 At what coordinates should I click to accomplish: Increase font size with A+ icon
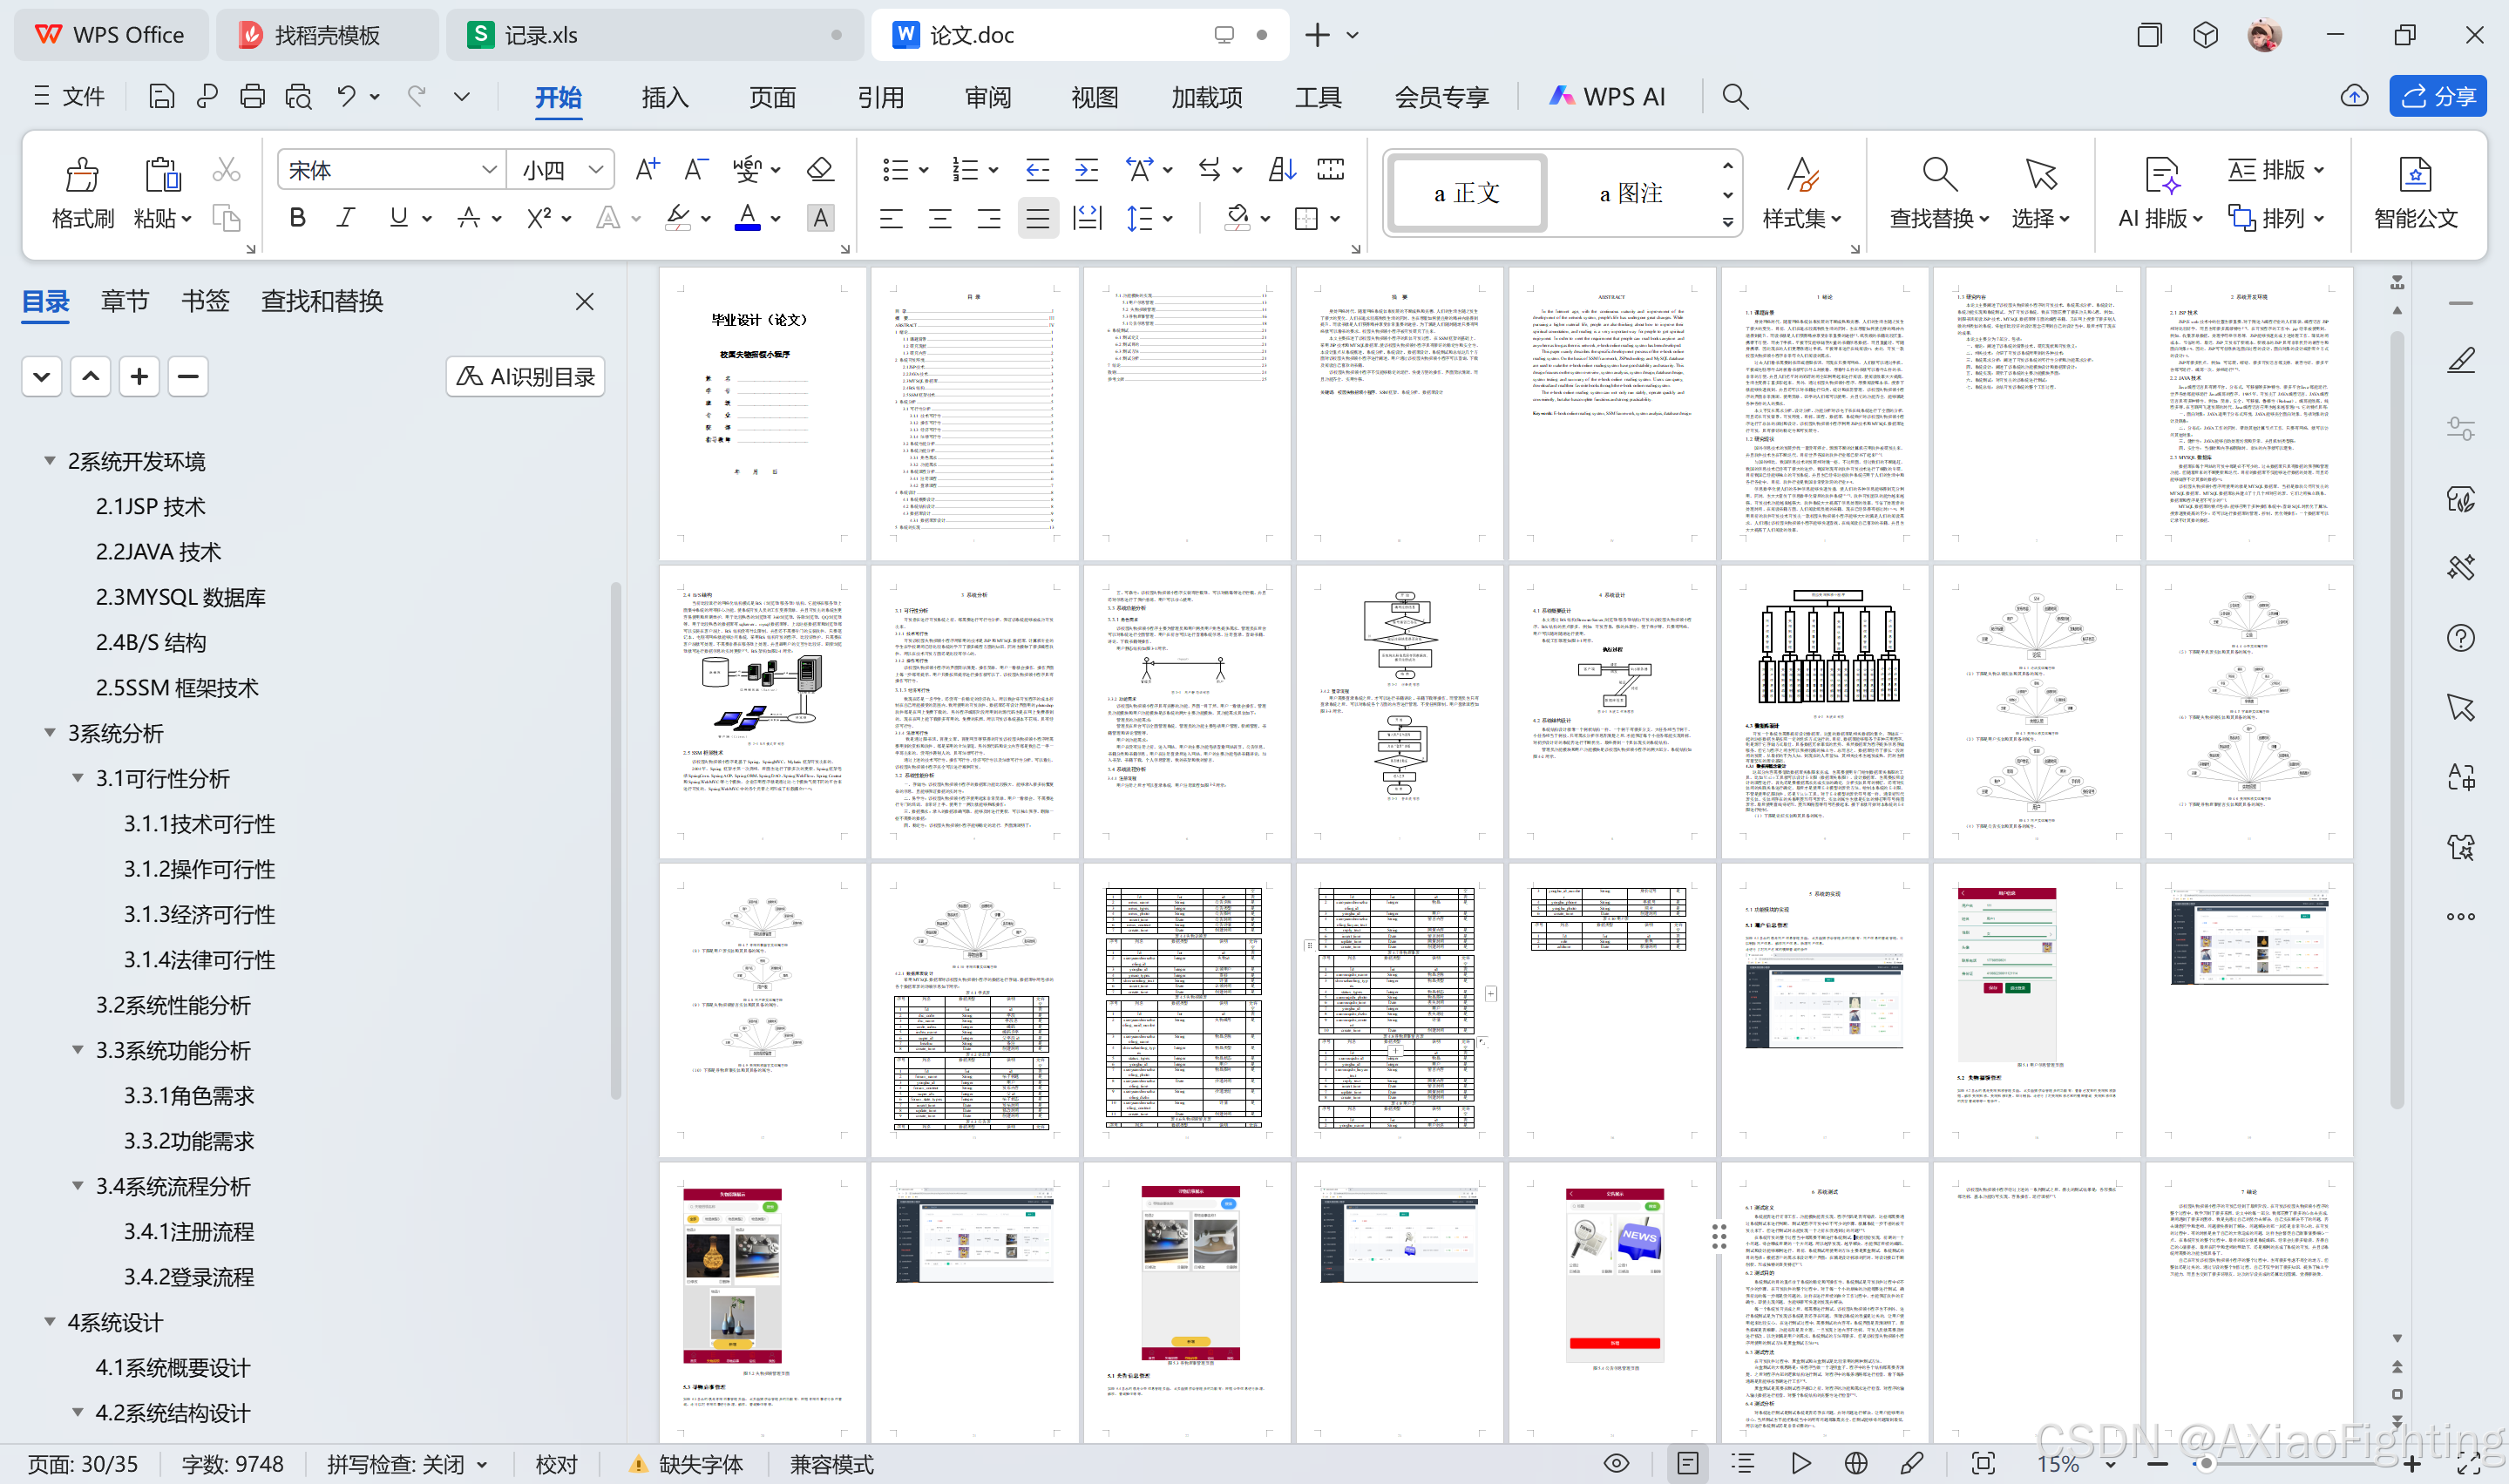[x=647, y=170]
